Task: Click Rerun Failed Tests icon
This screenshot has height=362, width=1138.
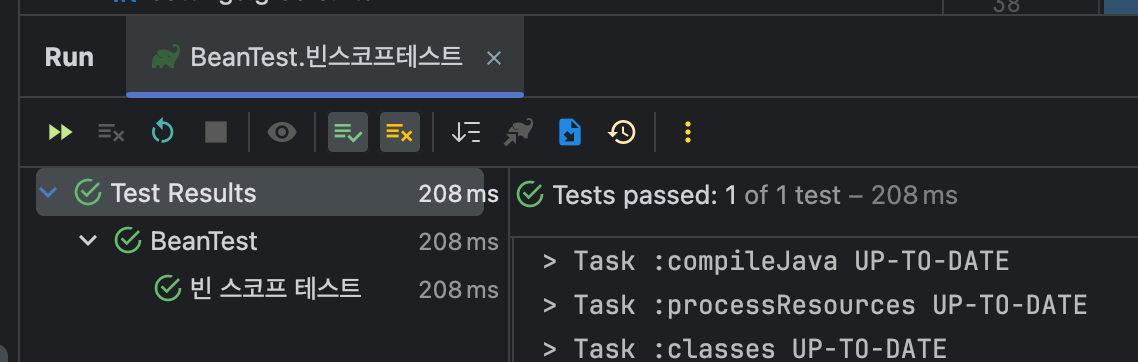Action: (111, 132)
